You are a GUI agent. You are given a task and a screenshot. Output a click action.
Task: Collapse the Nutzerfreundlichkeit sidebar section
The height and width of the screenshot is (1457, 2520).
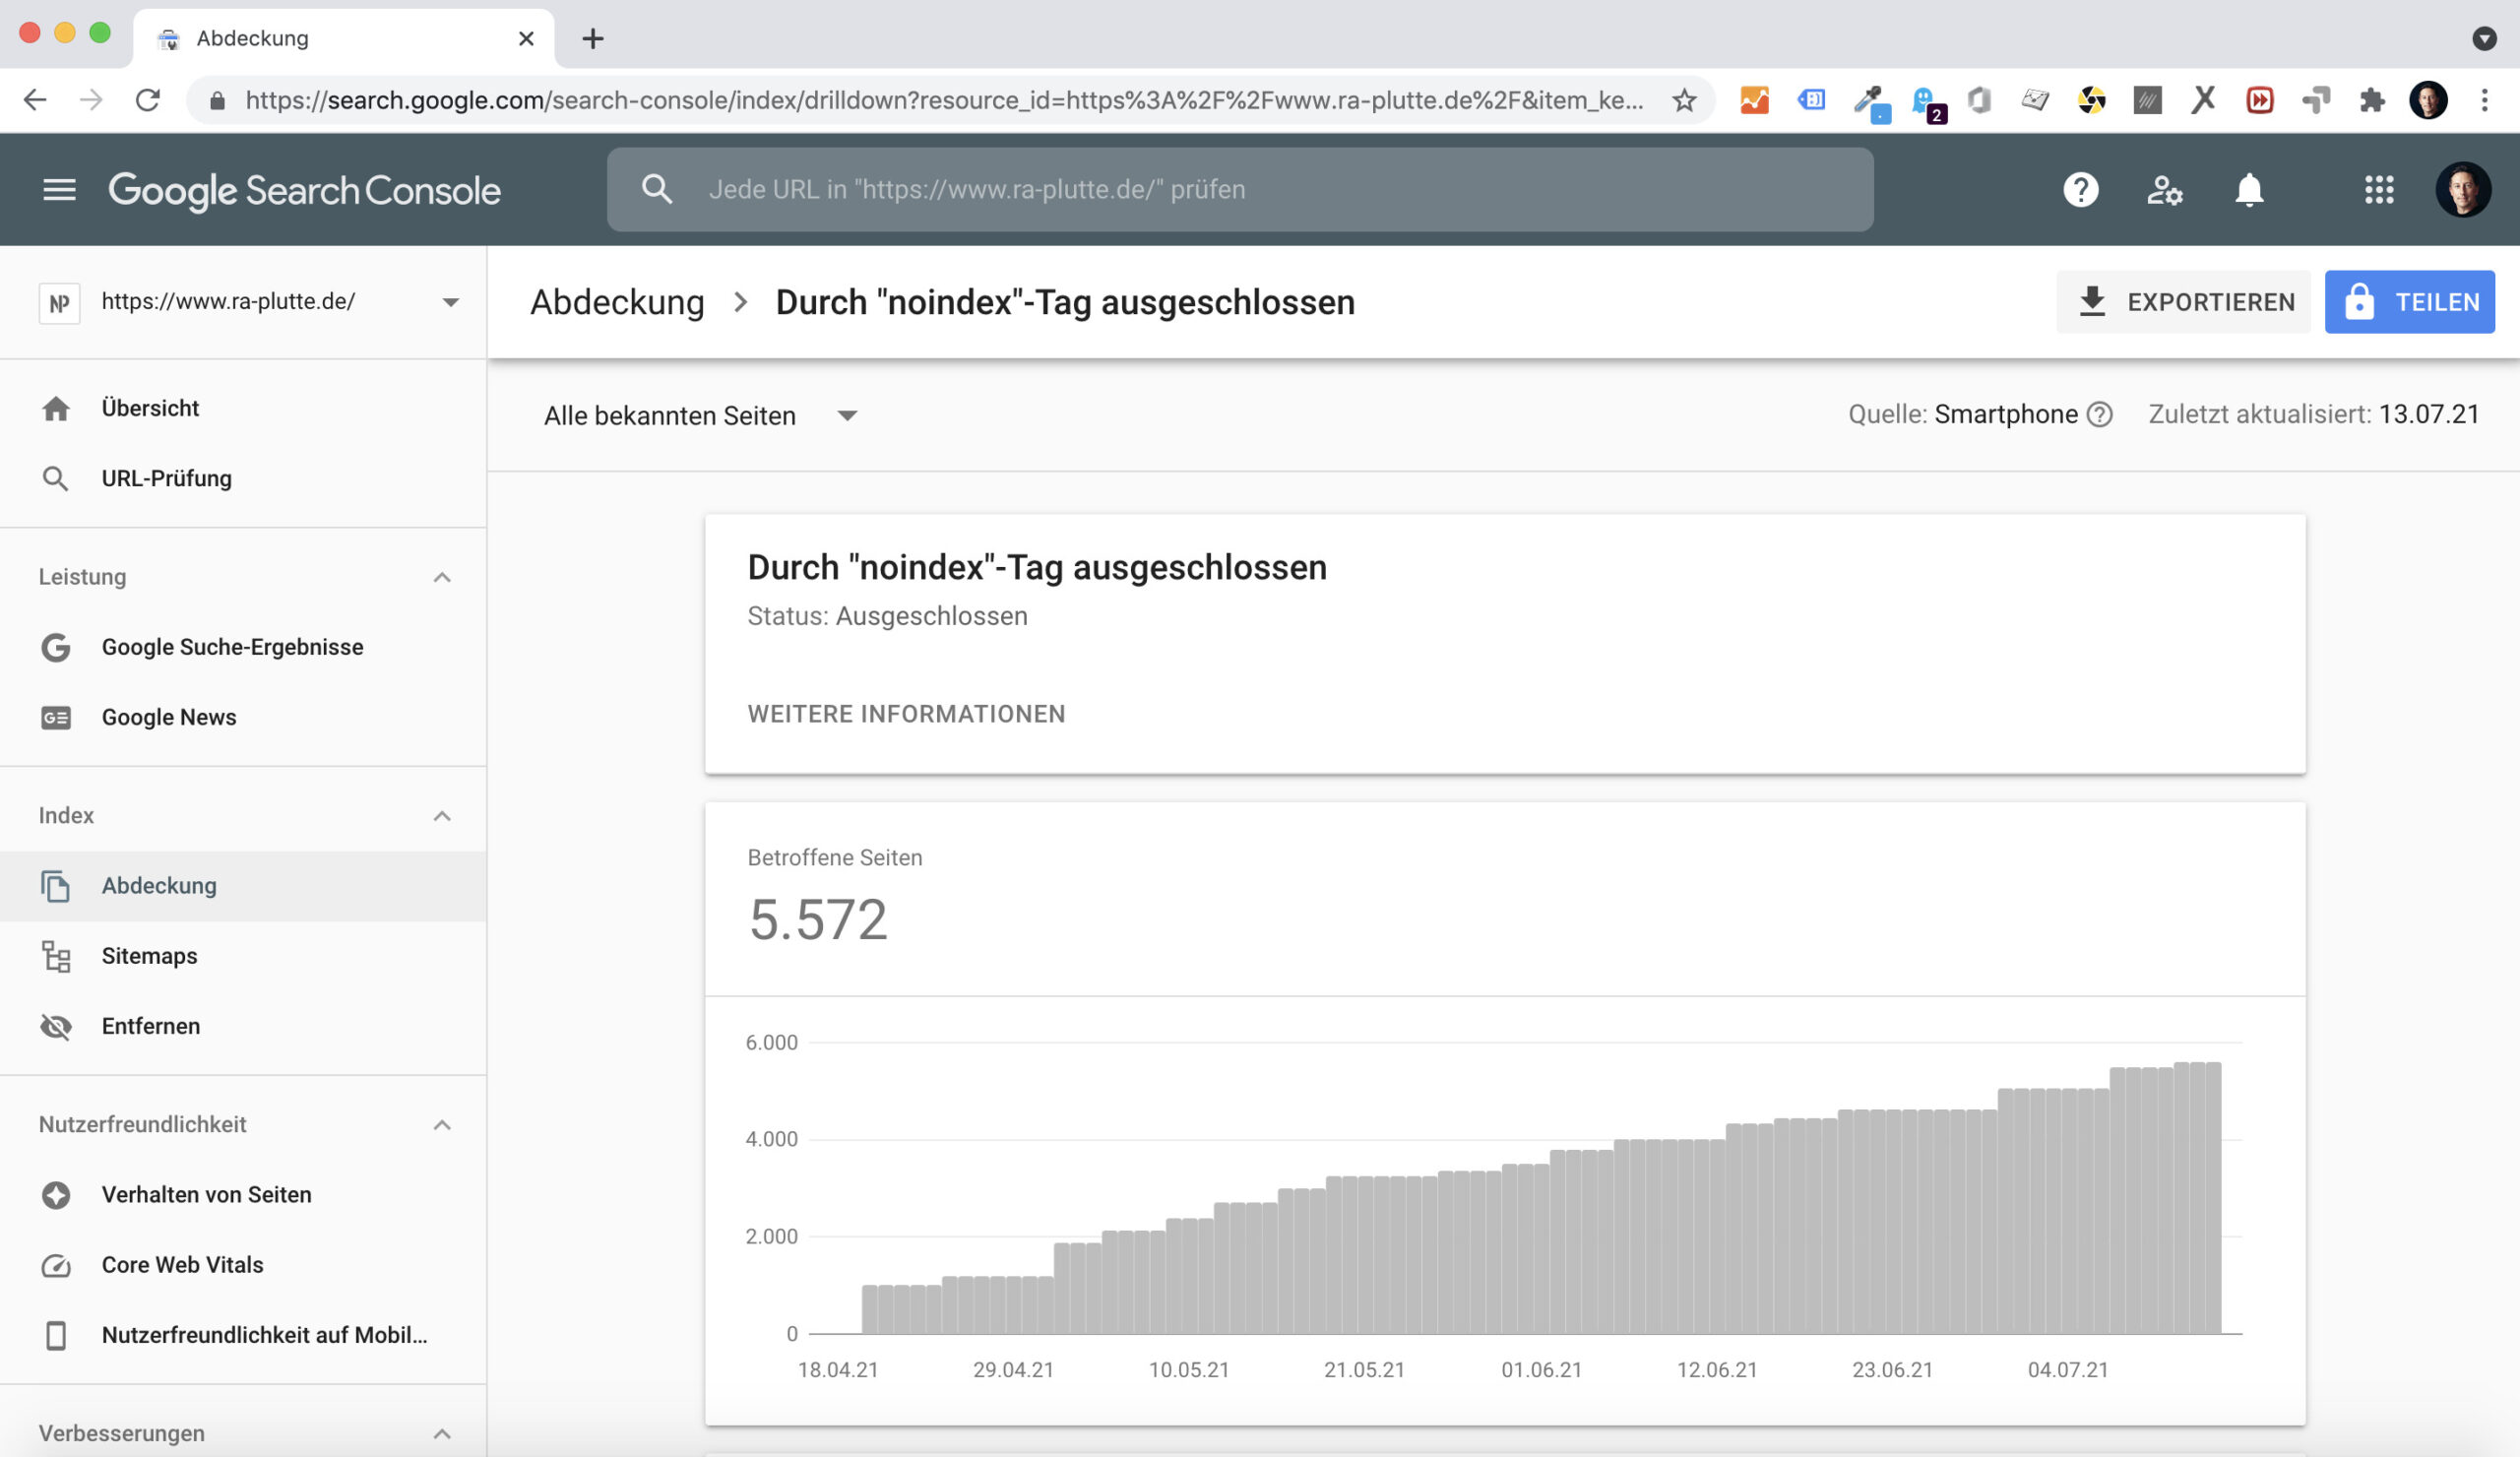click(441, 1125)
